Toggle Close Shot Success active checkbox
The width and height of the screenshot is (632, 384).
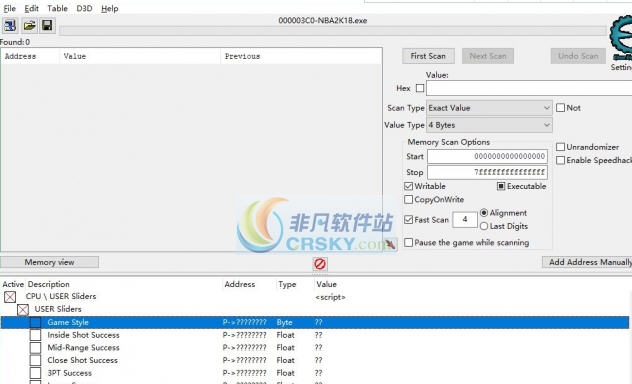(x=35, y=360)
